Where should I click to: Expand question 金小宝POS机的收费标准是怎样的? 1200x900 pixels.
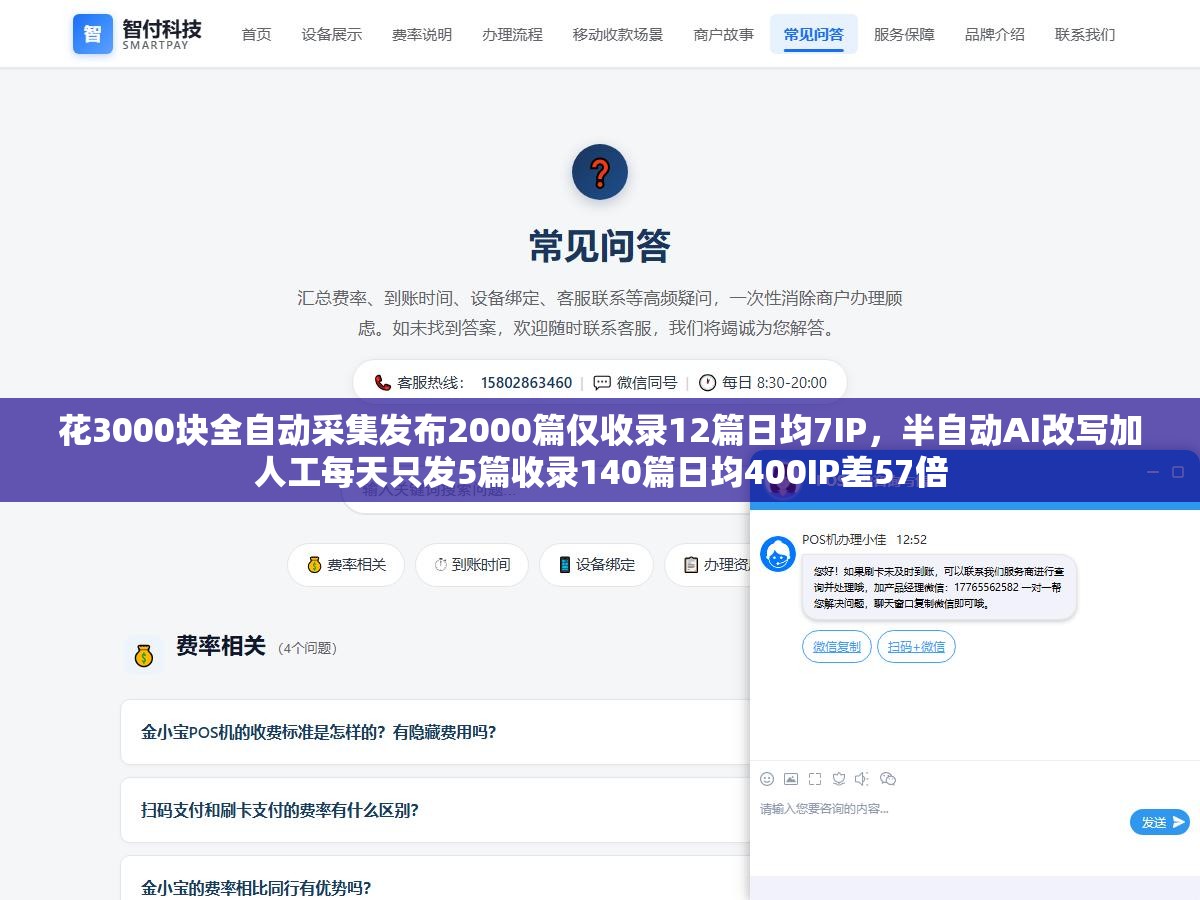435,732
